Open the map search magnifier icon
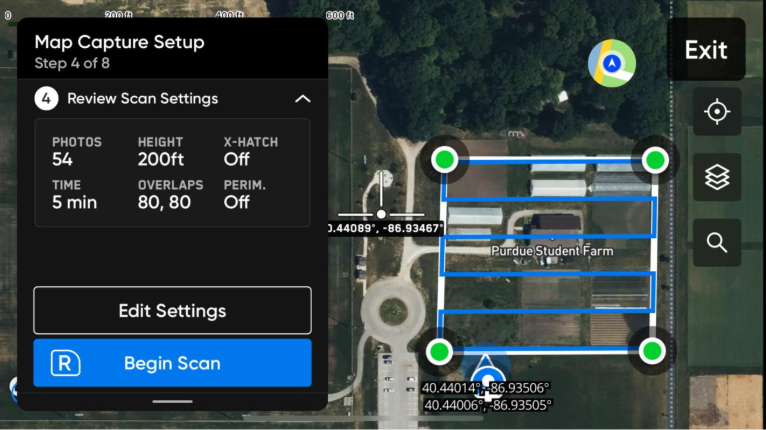The image size is (766, 430). tap(717, 242)
